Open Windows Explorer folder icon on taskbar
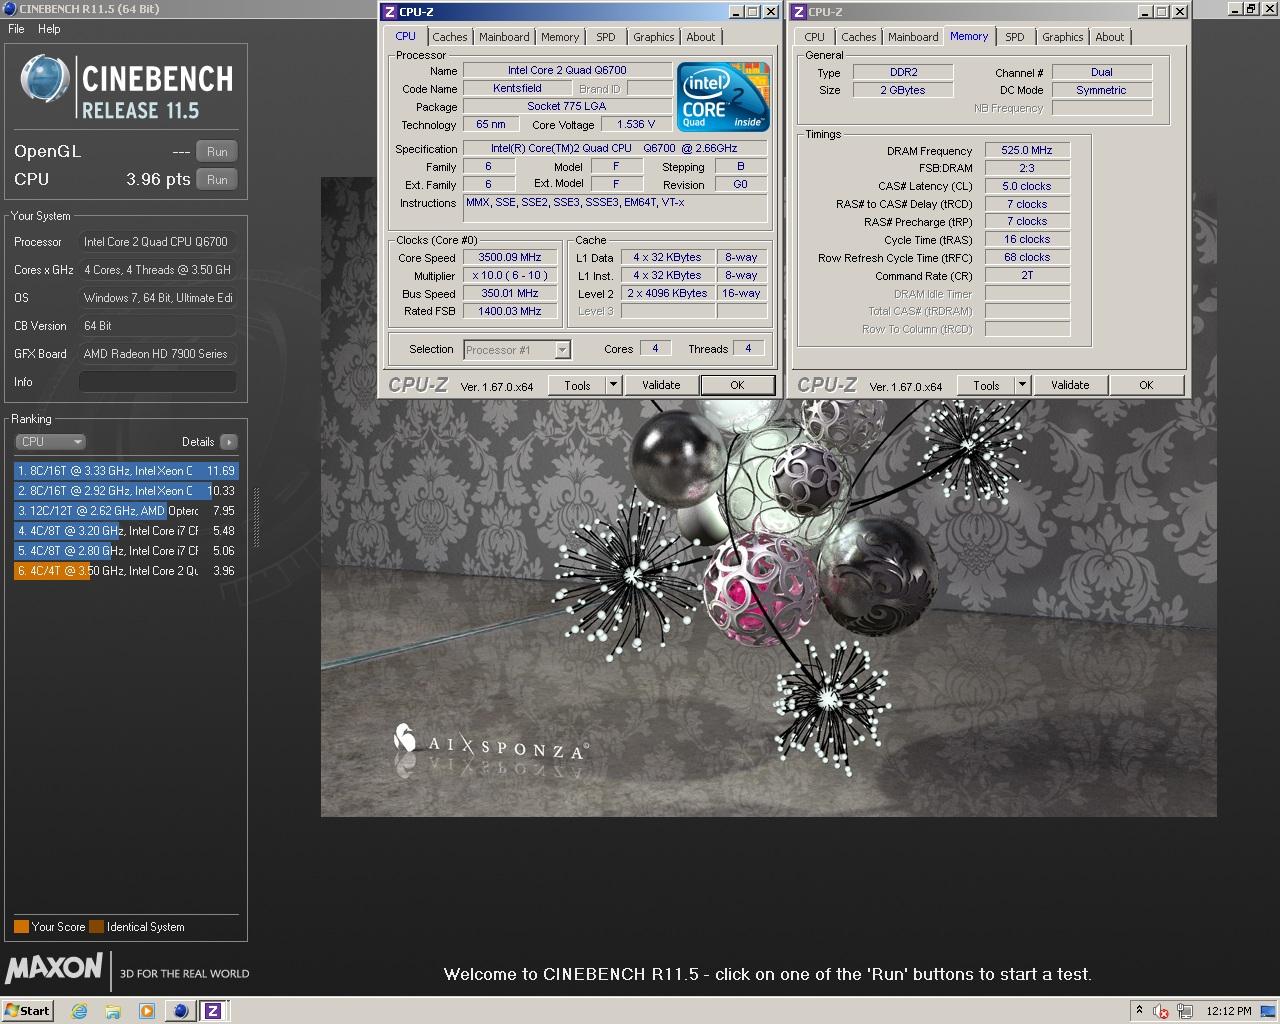The width and height of the screenshot is (1280, 1024). (113, 1011)
